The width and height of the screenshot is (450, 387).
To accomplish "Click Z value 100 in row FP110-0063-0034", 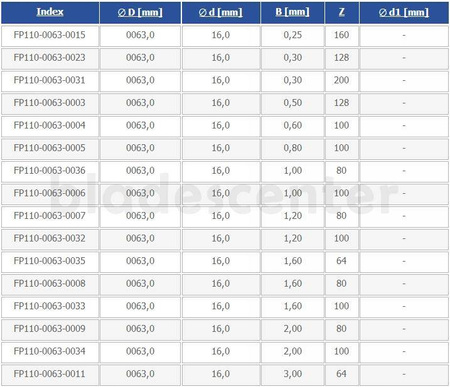I will click(x=342, y=351).
